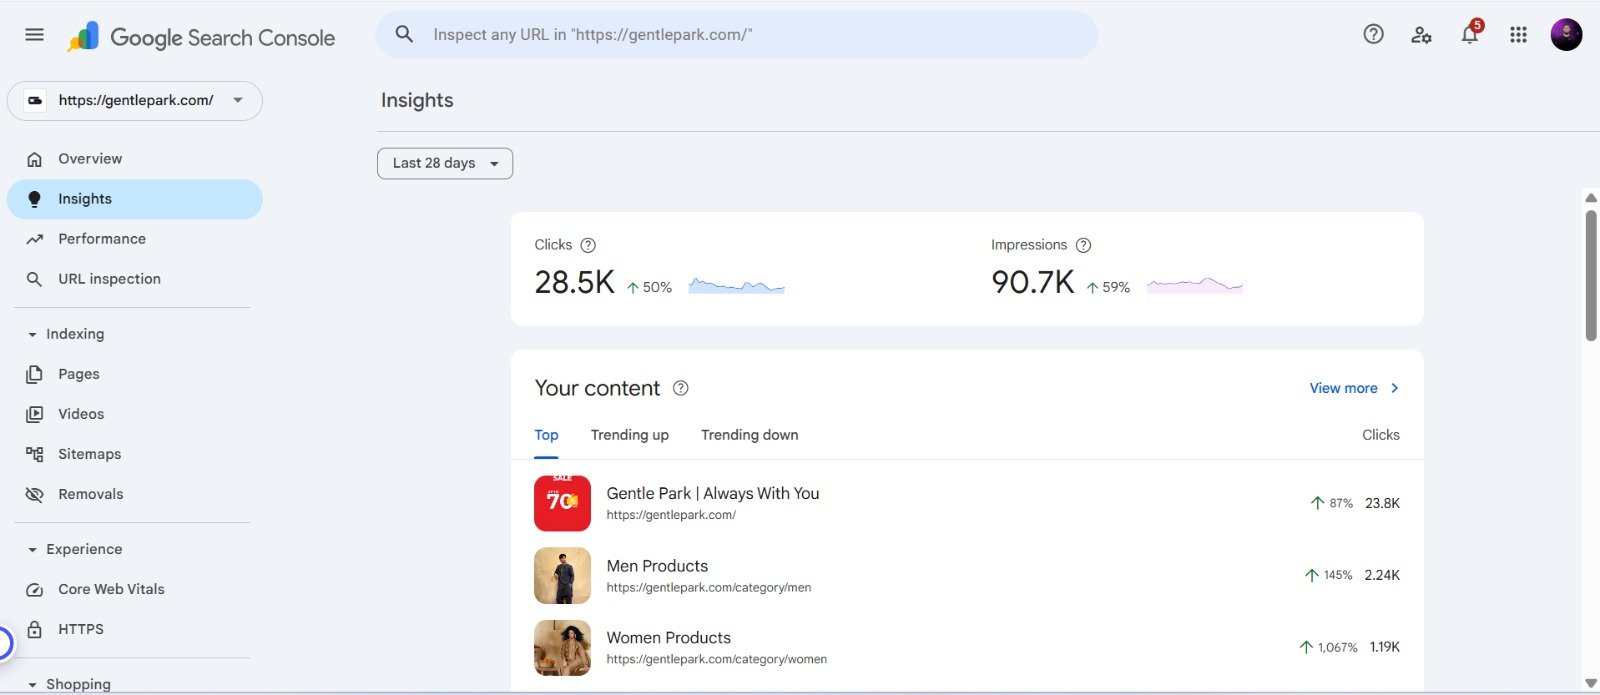Viewport: 1600px width, 695px height.
Task: Select Insights in sidebar
Action: click(135, 199)
